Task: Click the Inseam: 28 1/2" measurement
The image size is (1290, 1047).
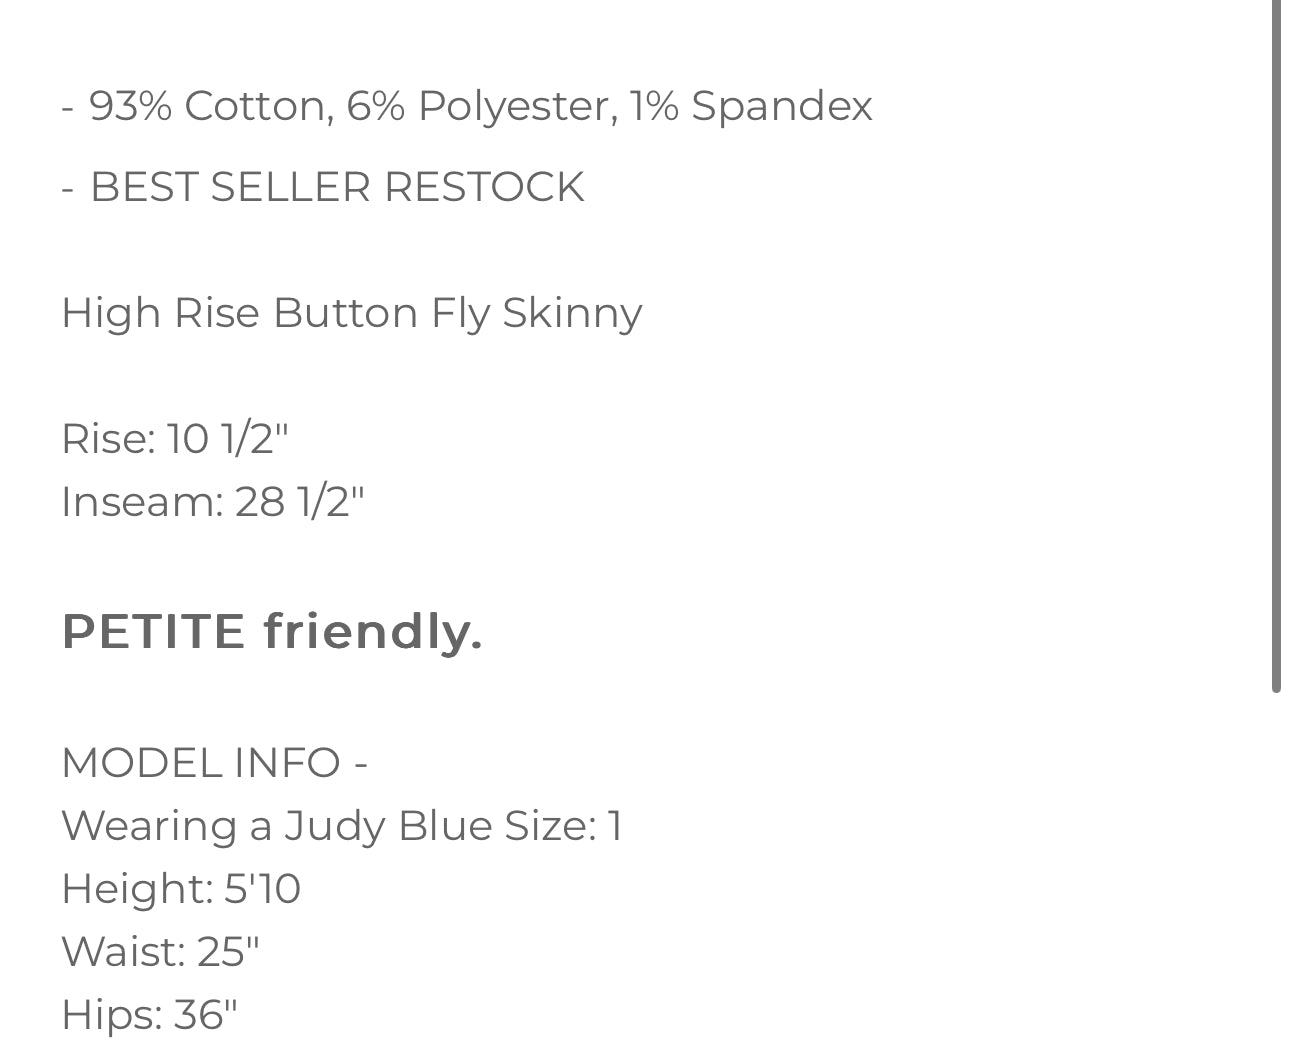Action: coord(213,501)
